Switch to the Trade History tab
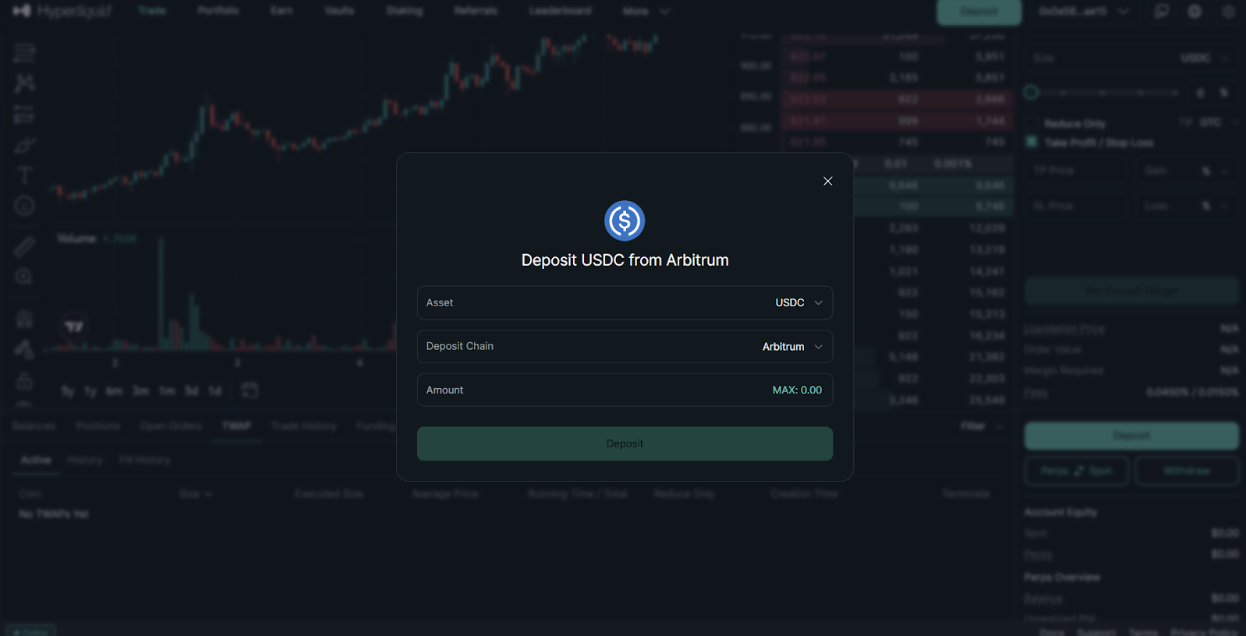The image size is (1246, 636). (303, 426)
